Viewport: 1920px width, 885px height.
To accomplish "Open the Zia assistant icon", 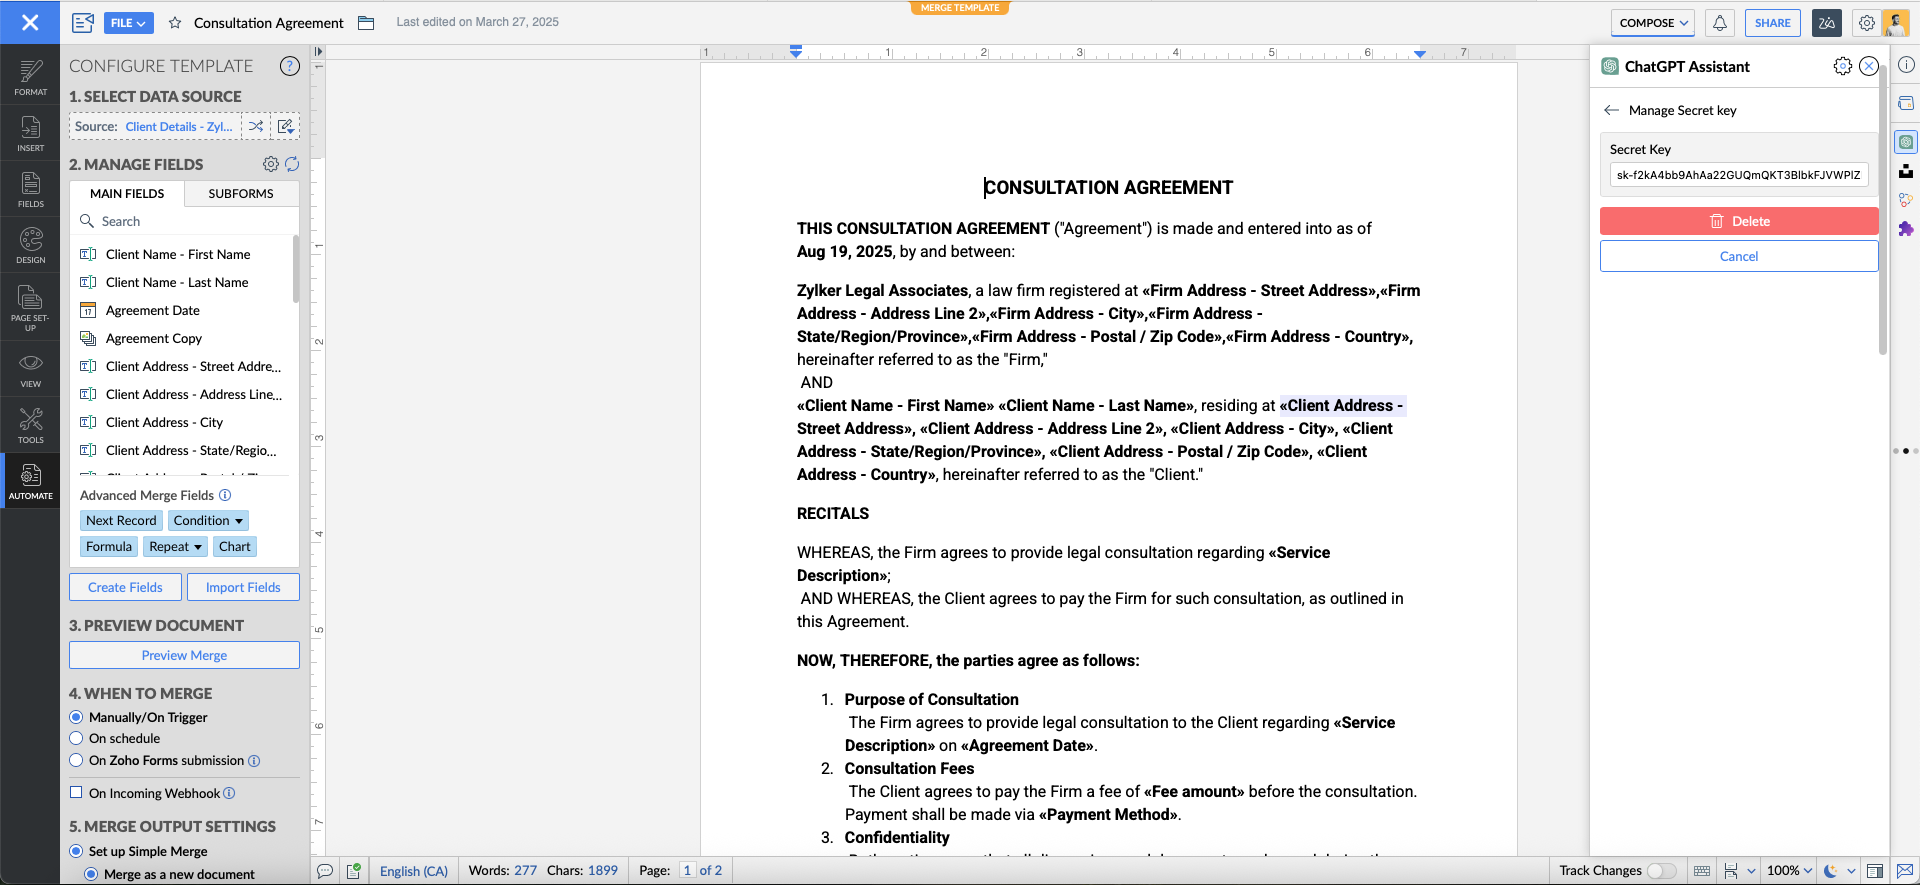I will pos(1827,23).
